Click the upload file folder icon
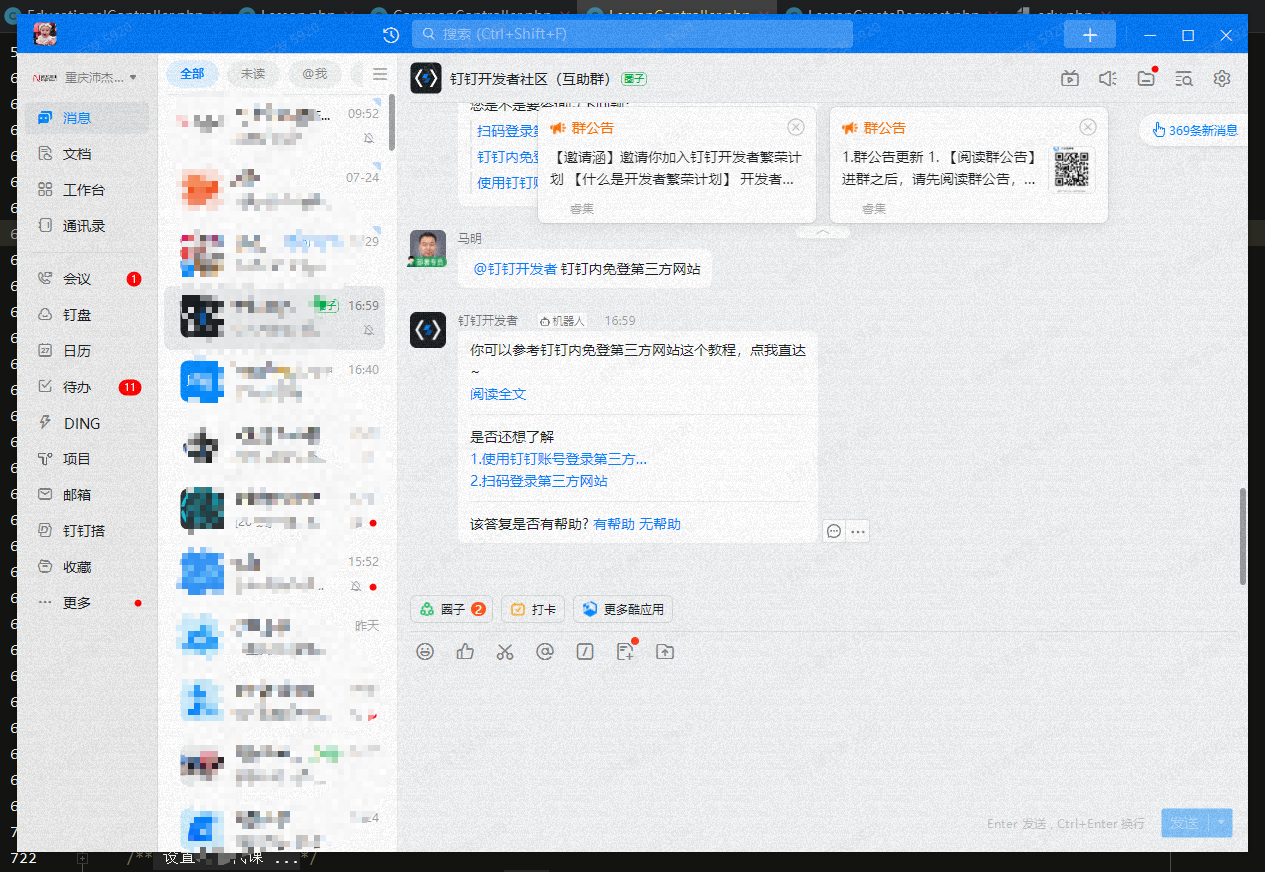1265x872 pixels. point(665,652)
